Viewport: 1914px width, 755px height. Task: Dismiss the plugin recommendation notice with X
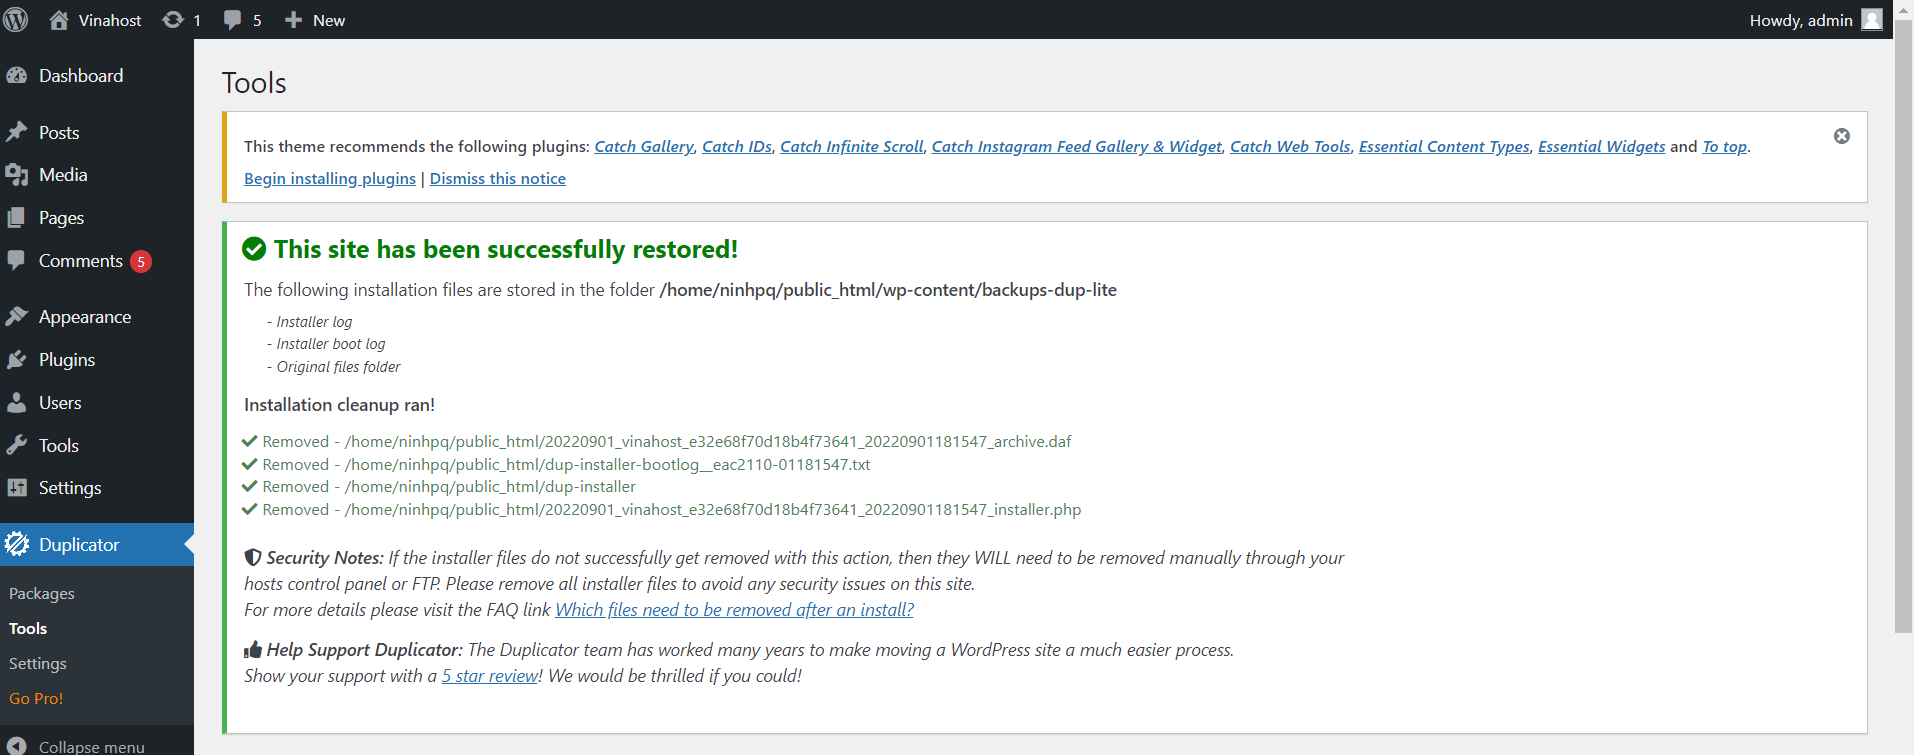(1841, 136)
